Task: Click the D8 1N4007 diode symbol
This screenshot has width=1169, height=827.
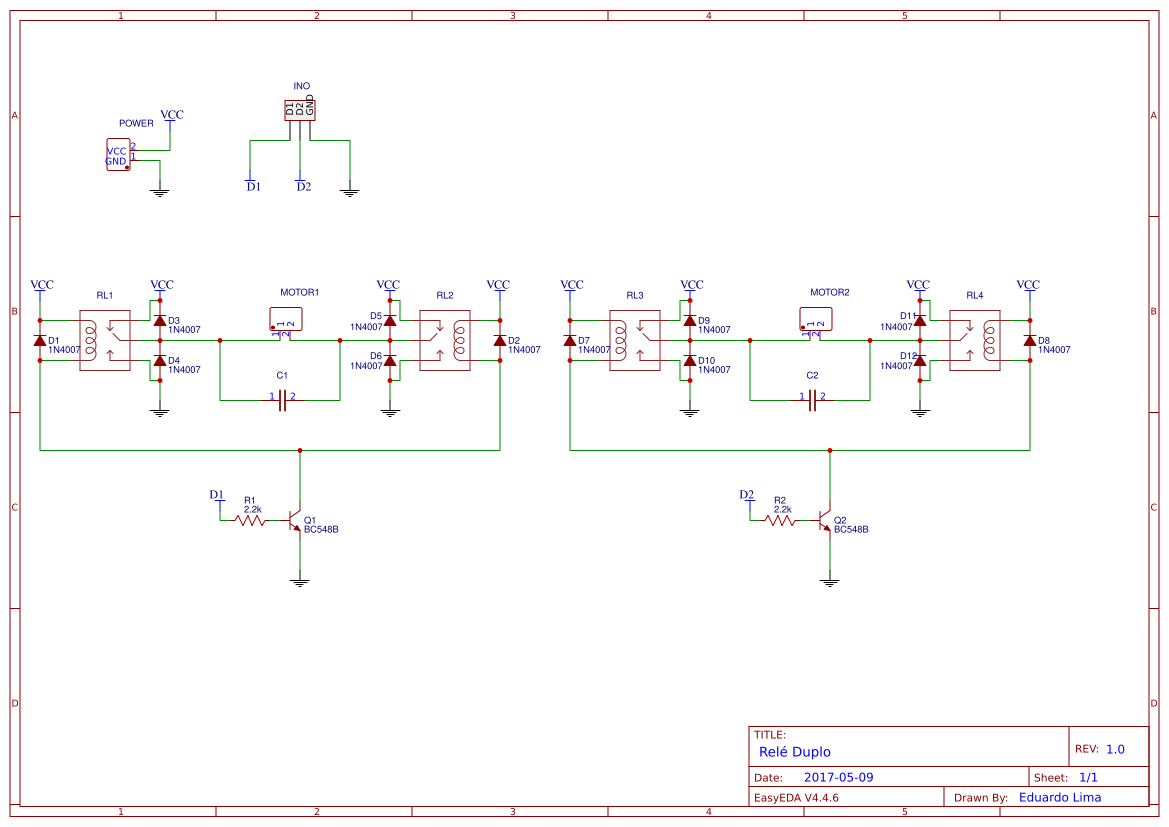Action: [1030, 341]
